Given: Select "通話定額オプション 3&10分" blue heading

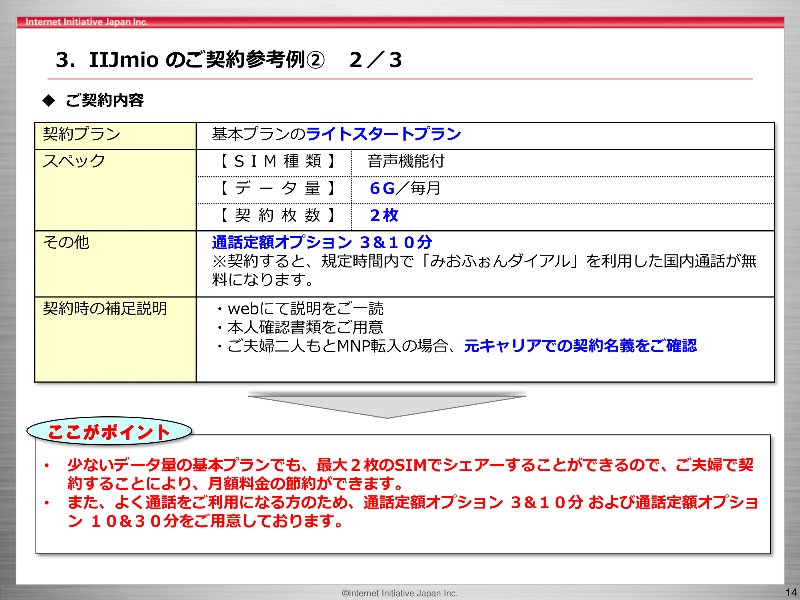Looking at the screenshot, I should tap(322, 242).
